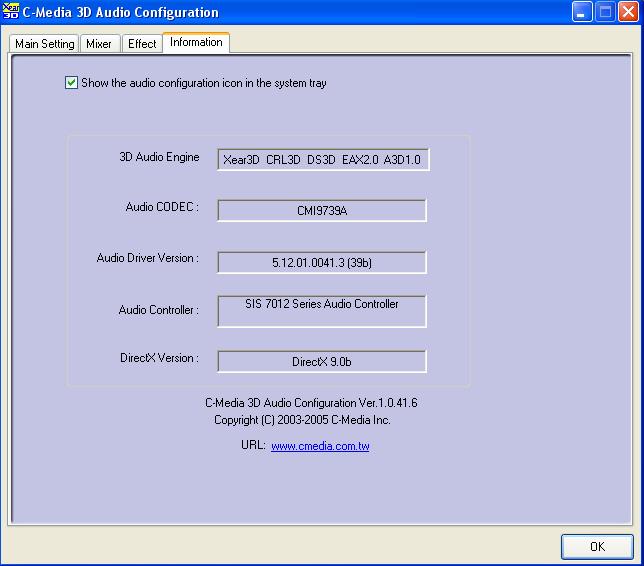Minimize the C-Media Audio Configuration window
Image resolution: width=644 pixels, height=566 pixels.
[582, 12]
